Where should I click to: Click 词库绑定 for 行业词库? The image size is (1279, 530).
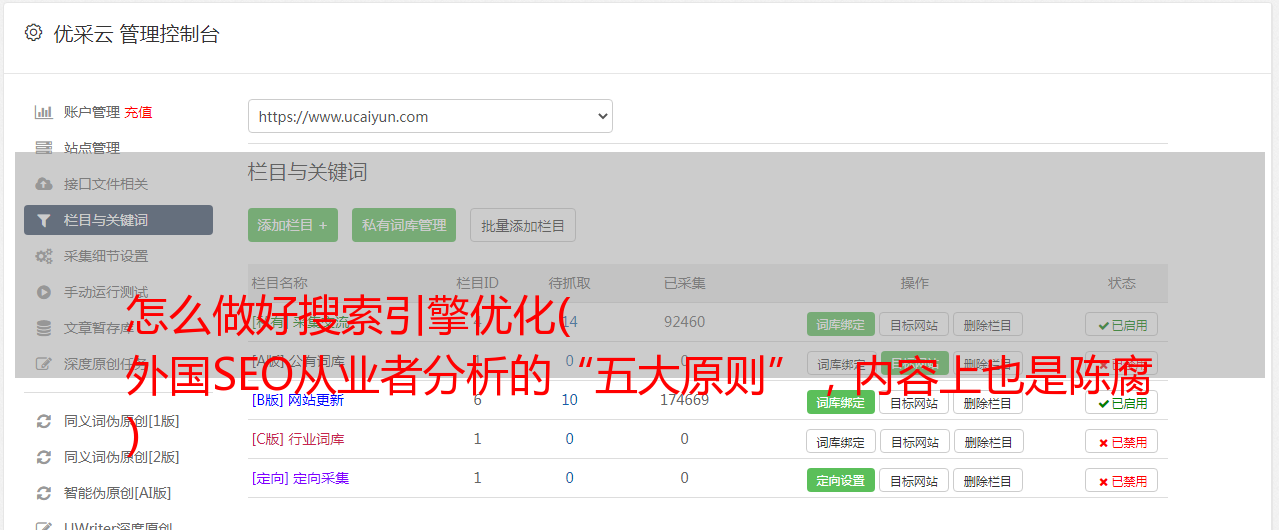pos(841,441)
